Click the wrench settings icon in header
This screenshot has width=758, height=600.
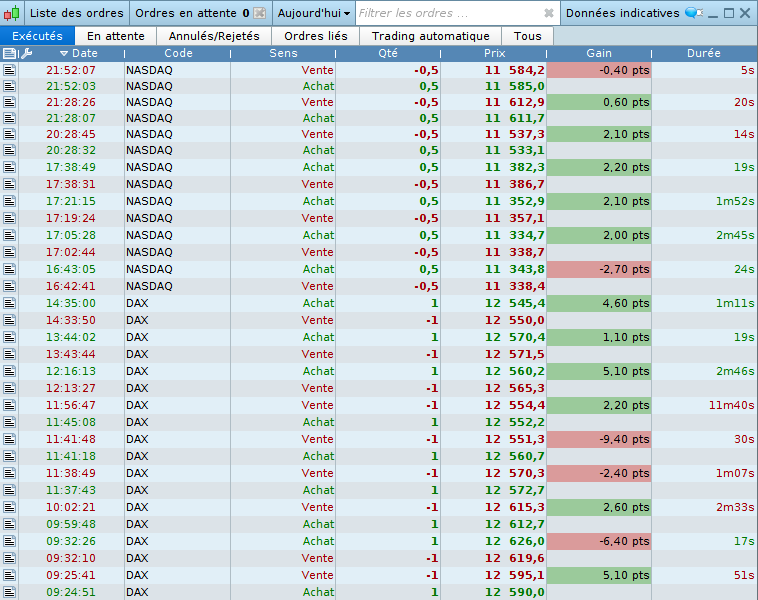[x=27, y=53]
